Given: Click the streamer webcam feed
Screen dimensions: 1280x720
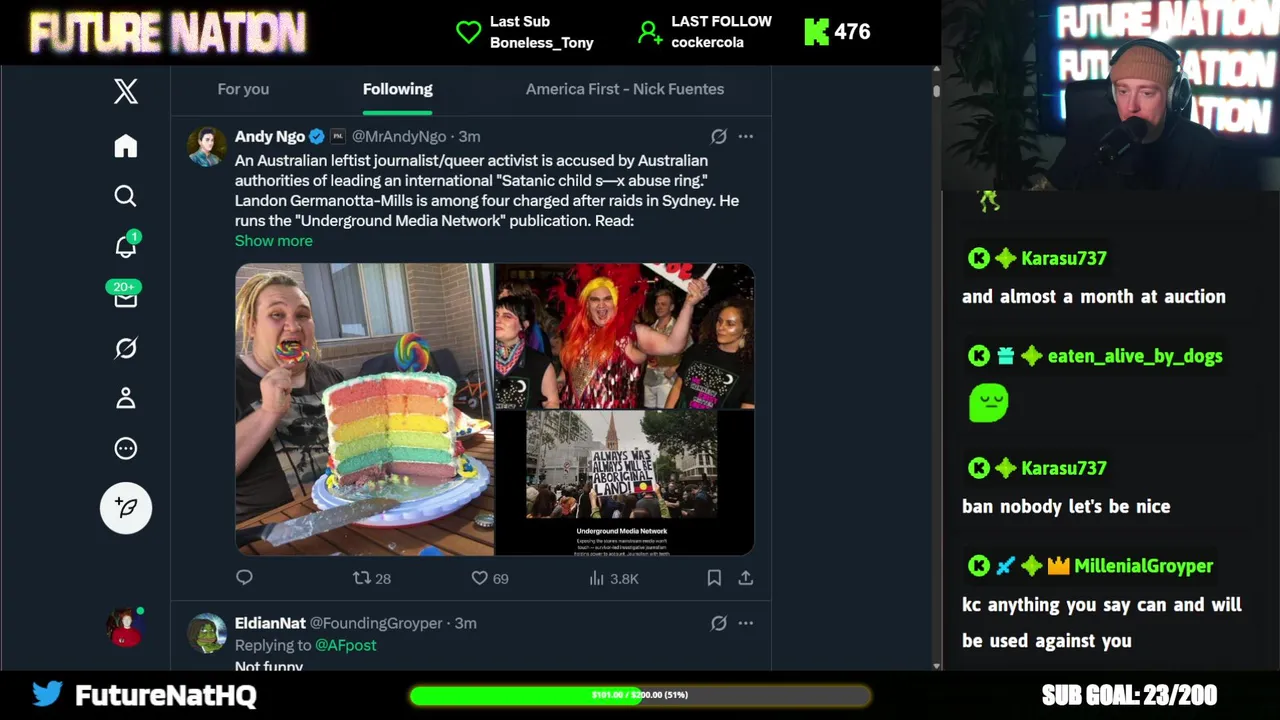Looking at the screenshot, I should pos(1110,95).
